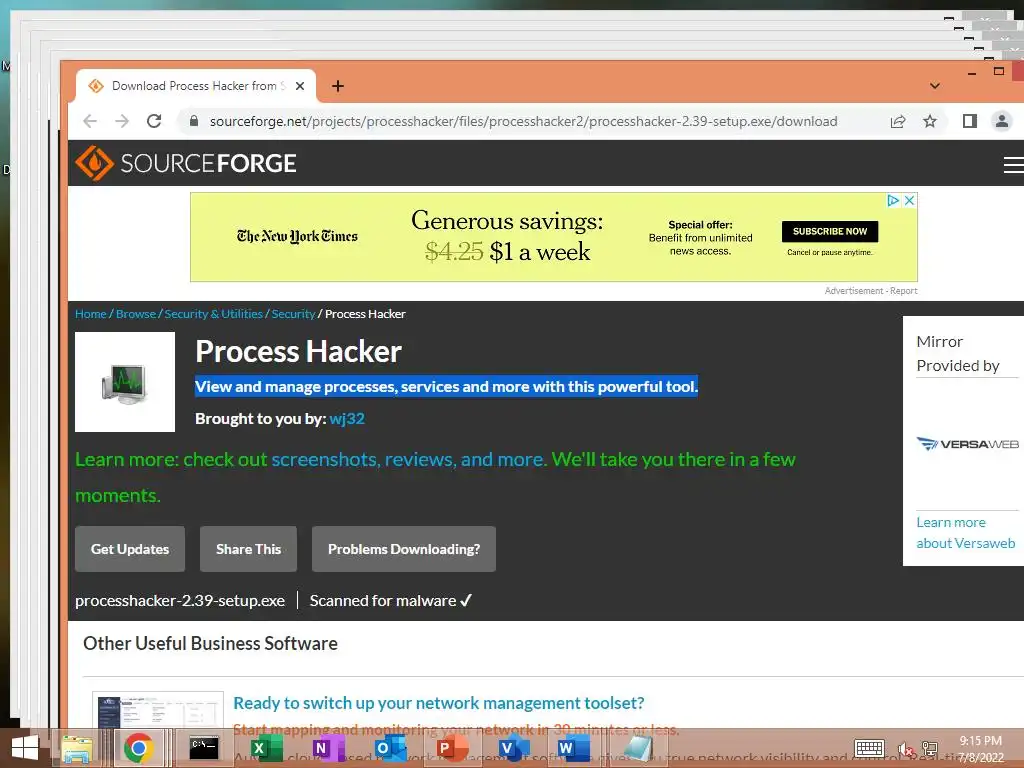Launch Outlook from the taskbar

(x=389, y=748)
